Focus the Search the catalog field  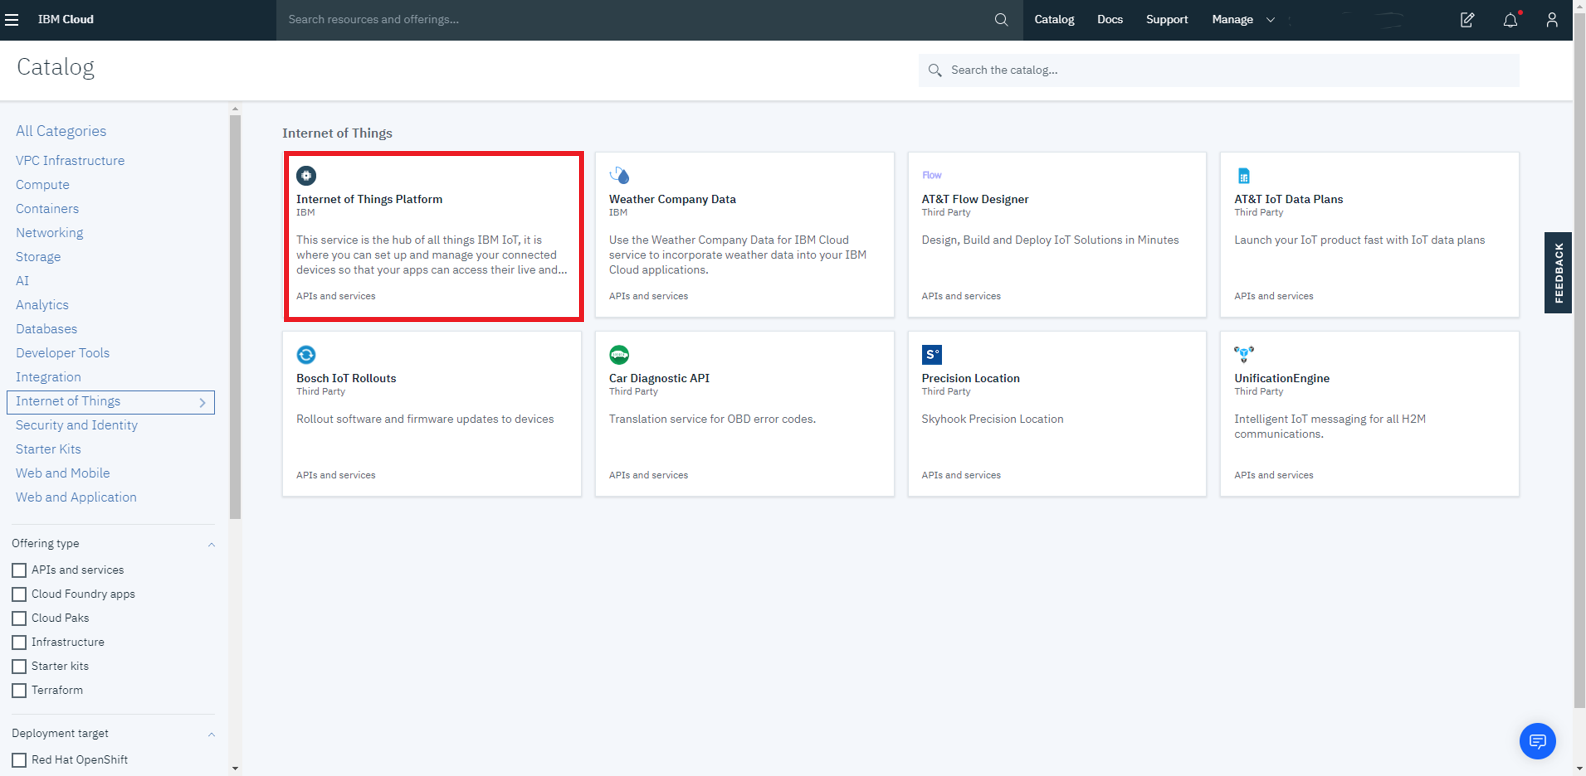(1219, 70)
